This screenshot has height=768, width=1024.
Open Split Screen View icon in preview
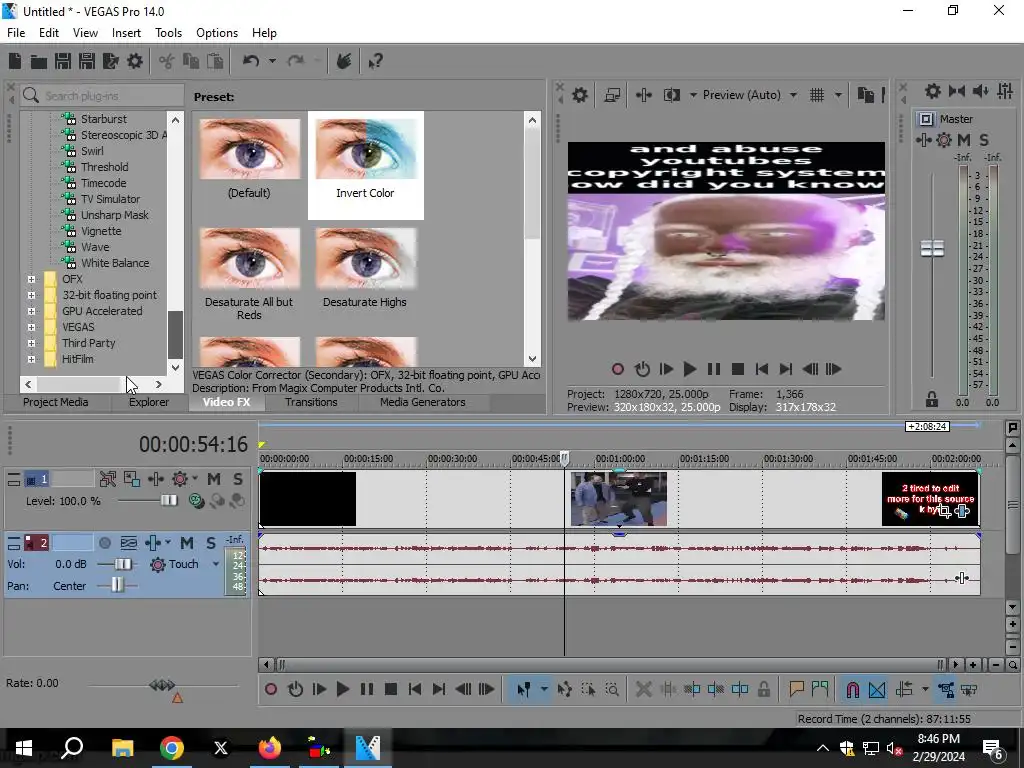click(x=672, y=95)
